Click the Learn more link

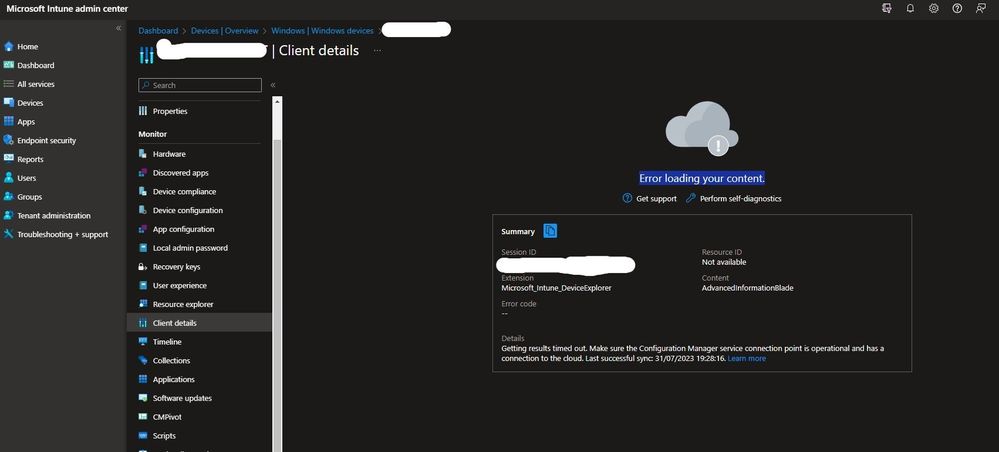click(747, 358)
